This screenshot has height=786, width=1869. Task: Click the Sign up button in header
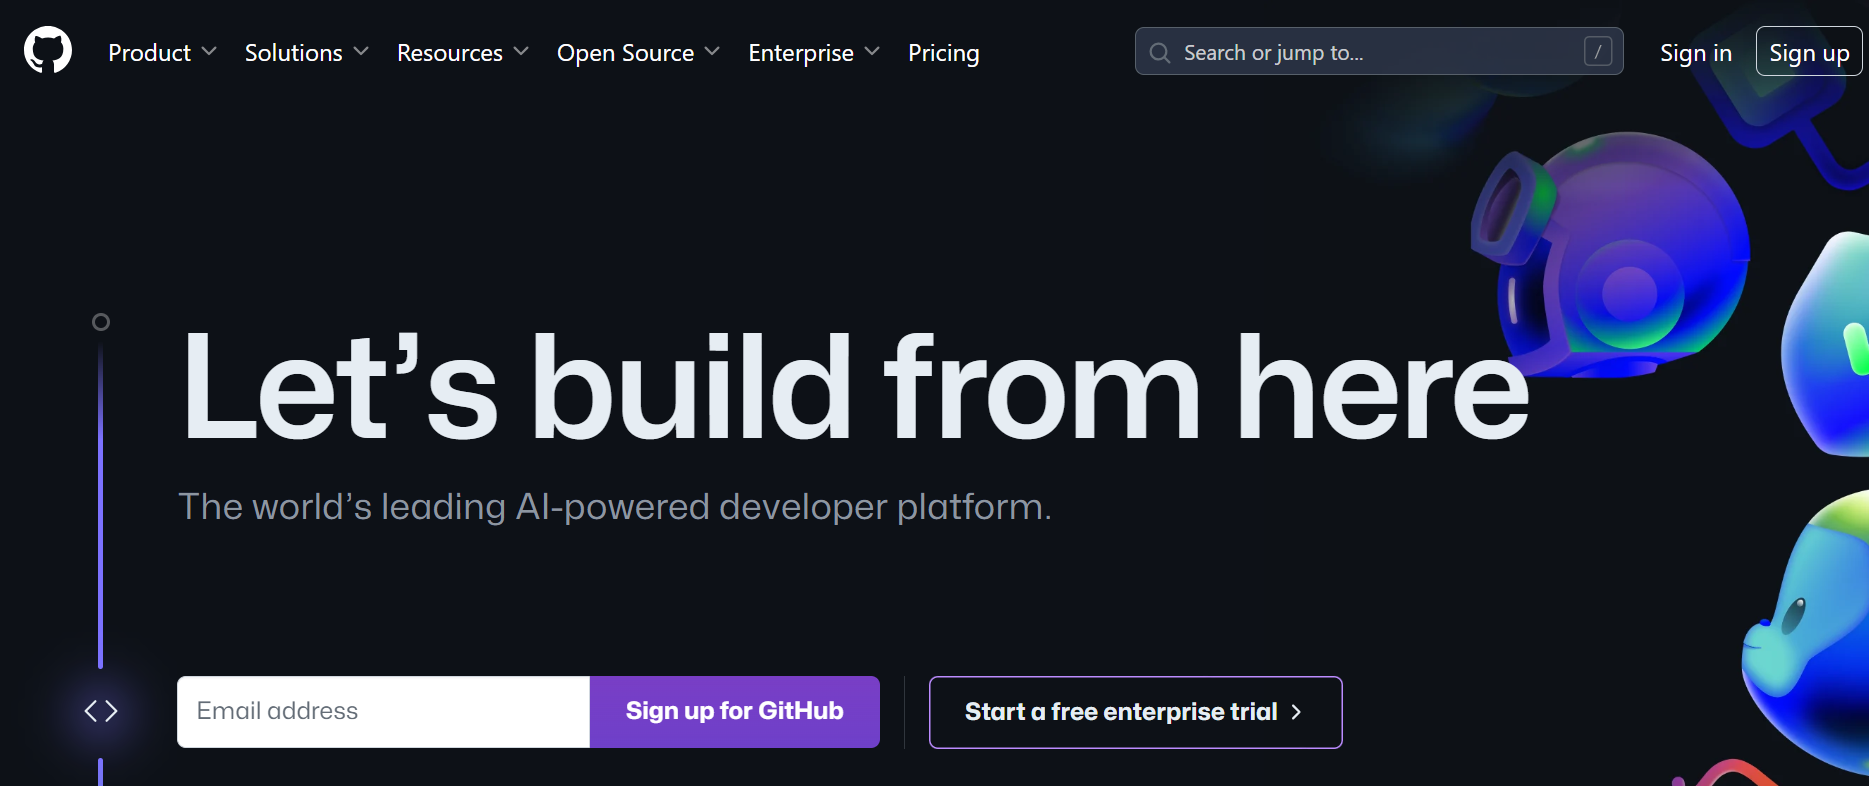[x=1808, y=52]
